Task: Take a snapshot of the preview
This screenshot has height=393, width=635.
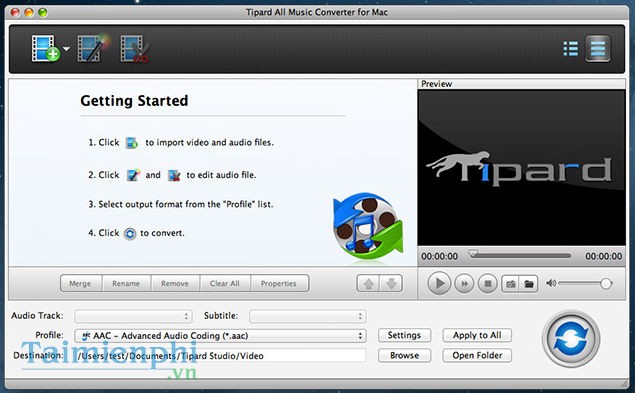Action: [x=511, y=284]
